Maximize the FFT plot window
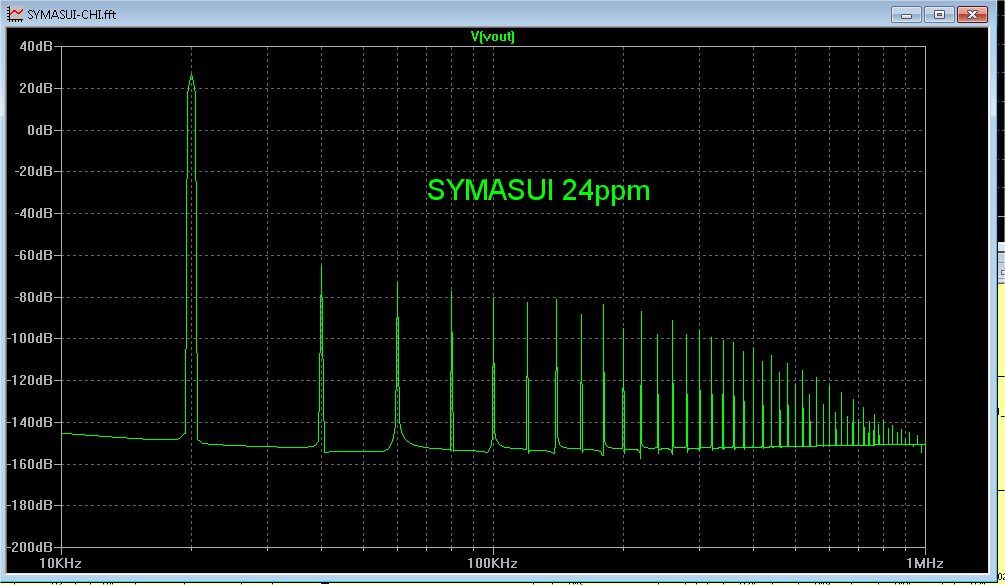Viewport: 1005px width, 585px height. 939,15
